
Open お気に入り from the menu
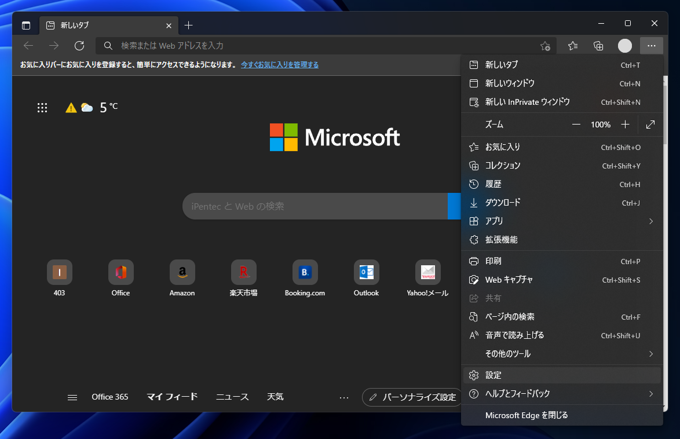pos(562,147)
